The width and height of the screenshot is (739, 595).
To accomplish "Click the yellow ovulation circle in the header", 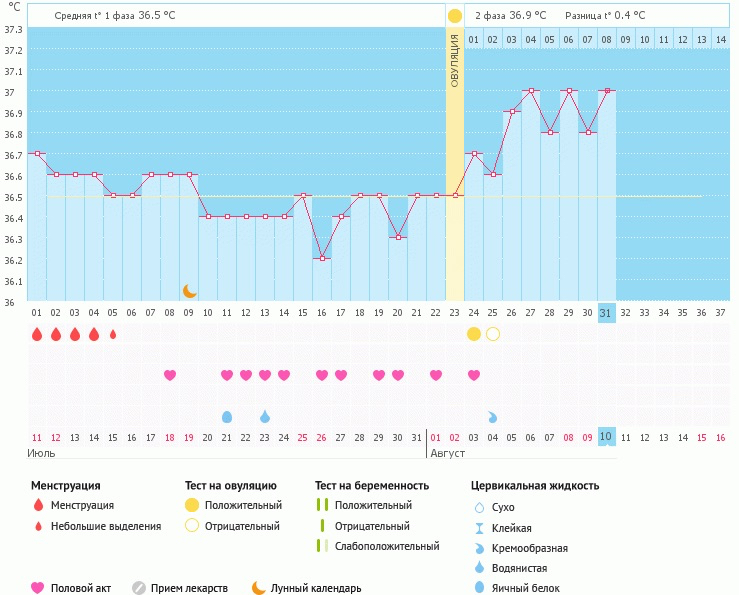I will 455,16.
